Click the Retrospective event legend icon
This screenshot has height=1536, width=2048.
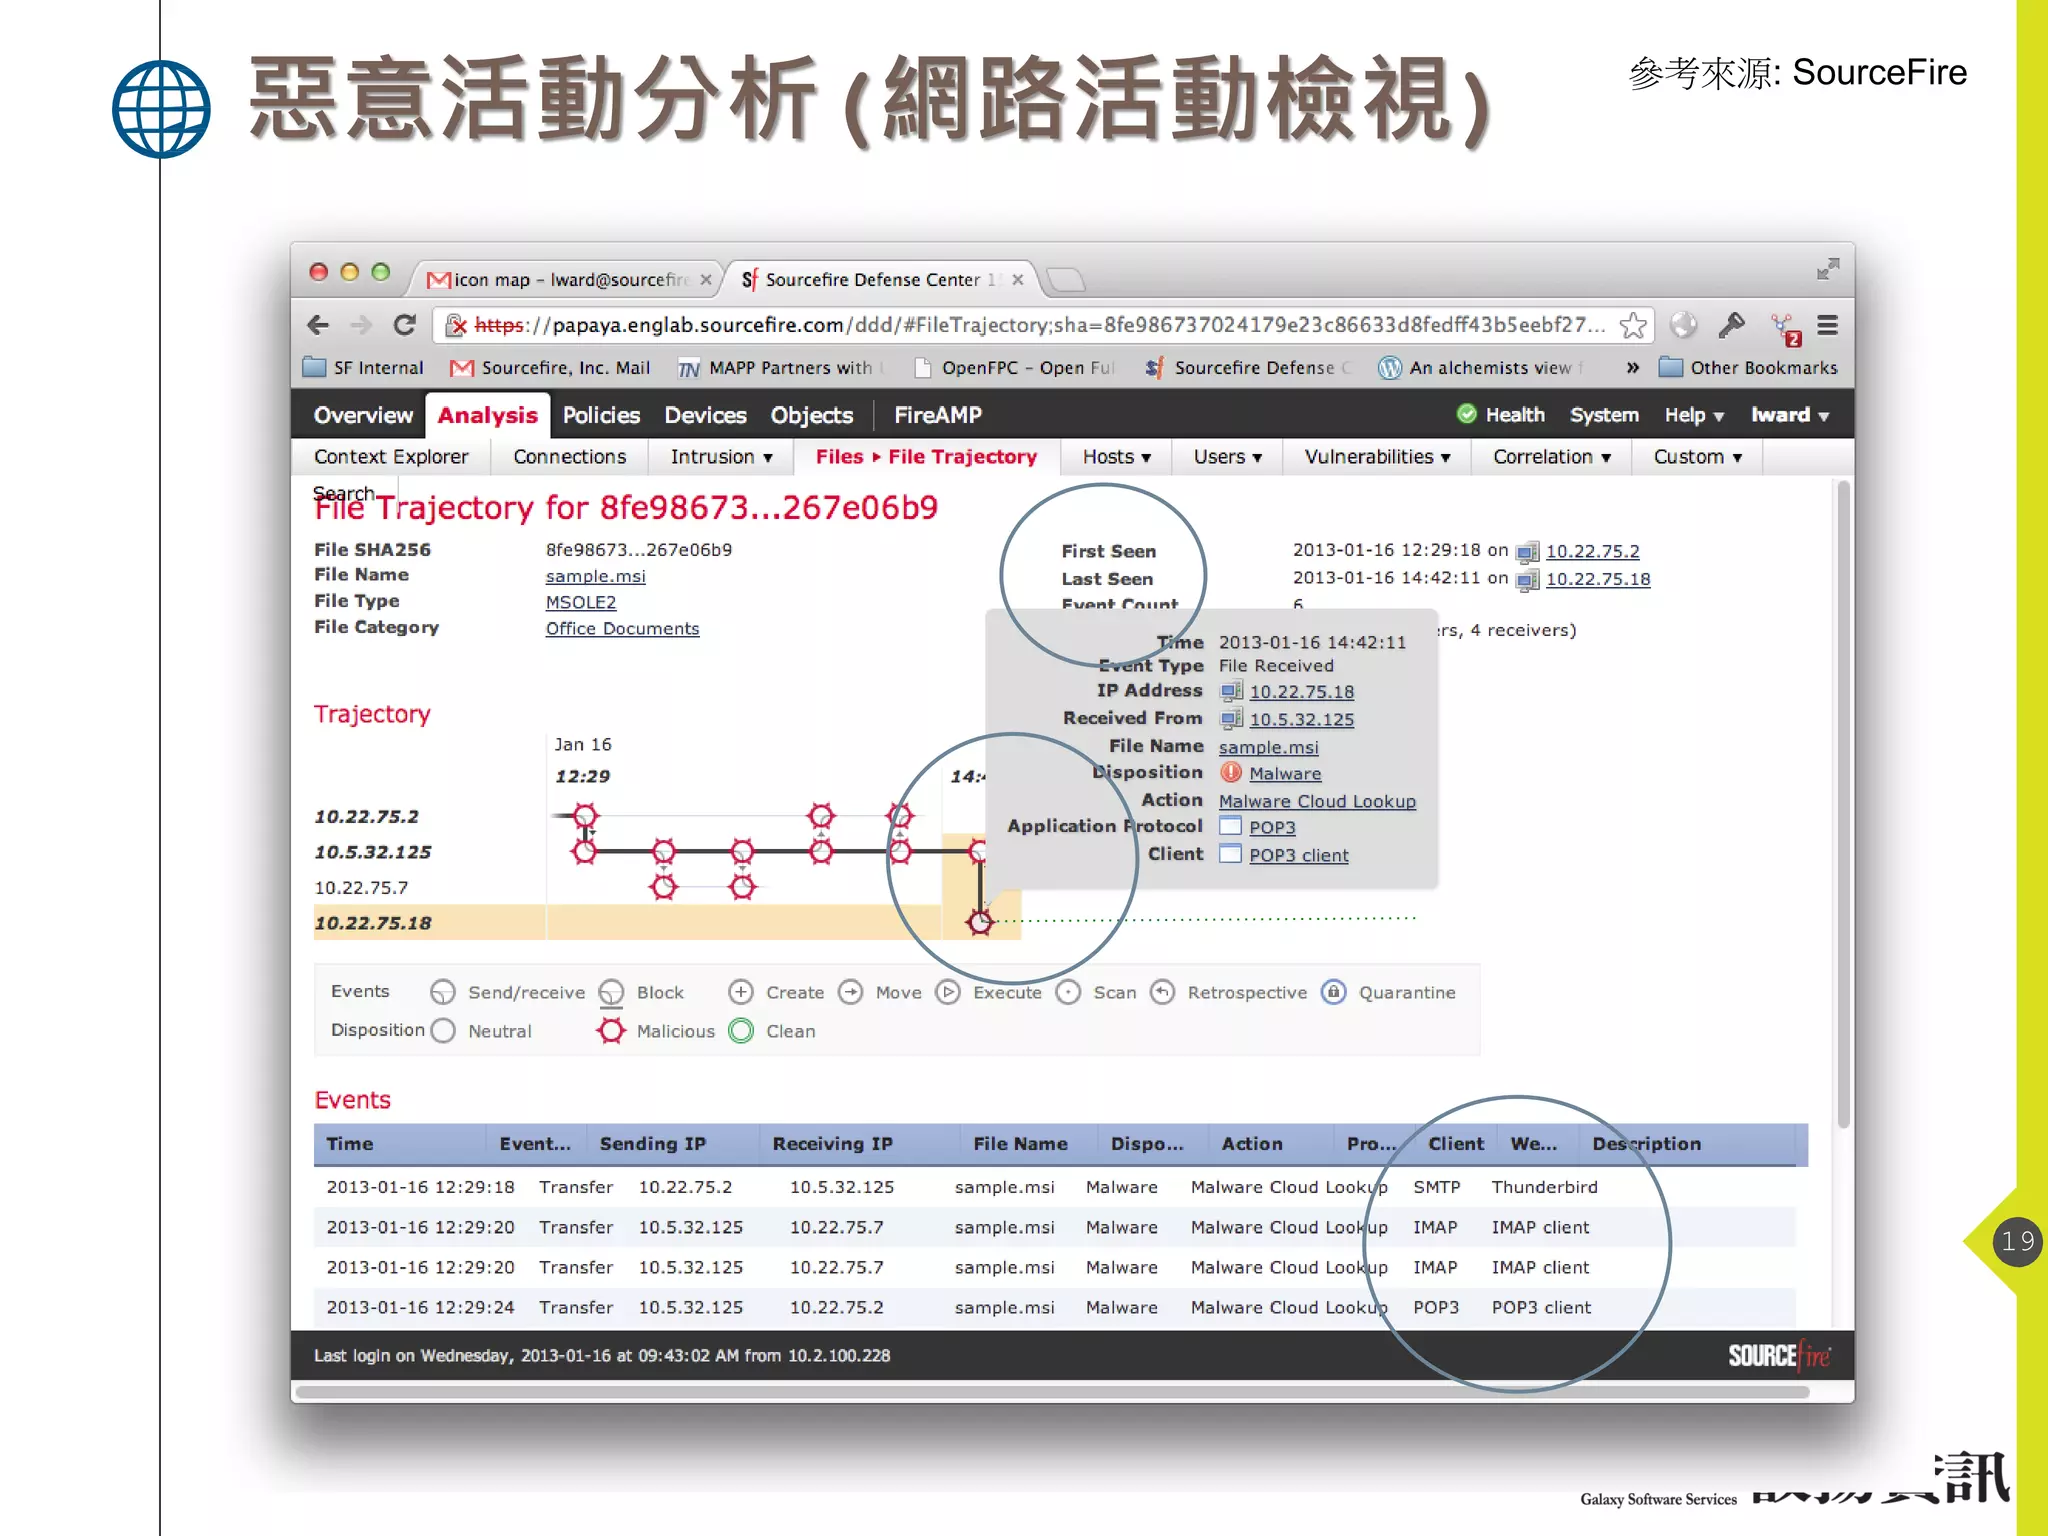click(x=1162, y=992)
